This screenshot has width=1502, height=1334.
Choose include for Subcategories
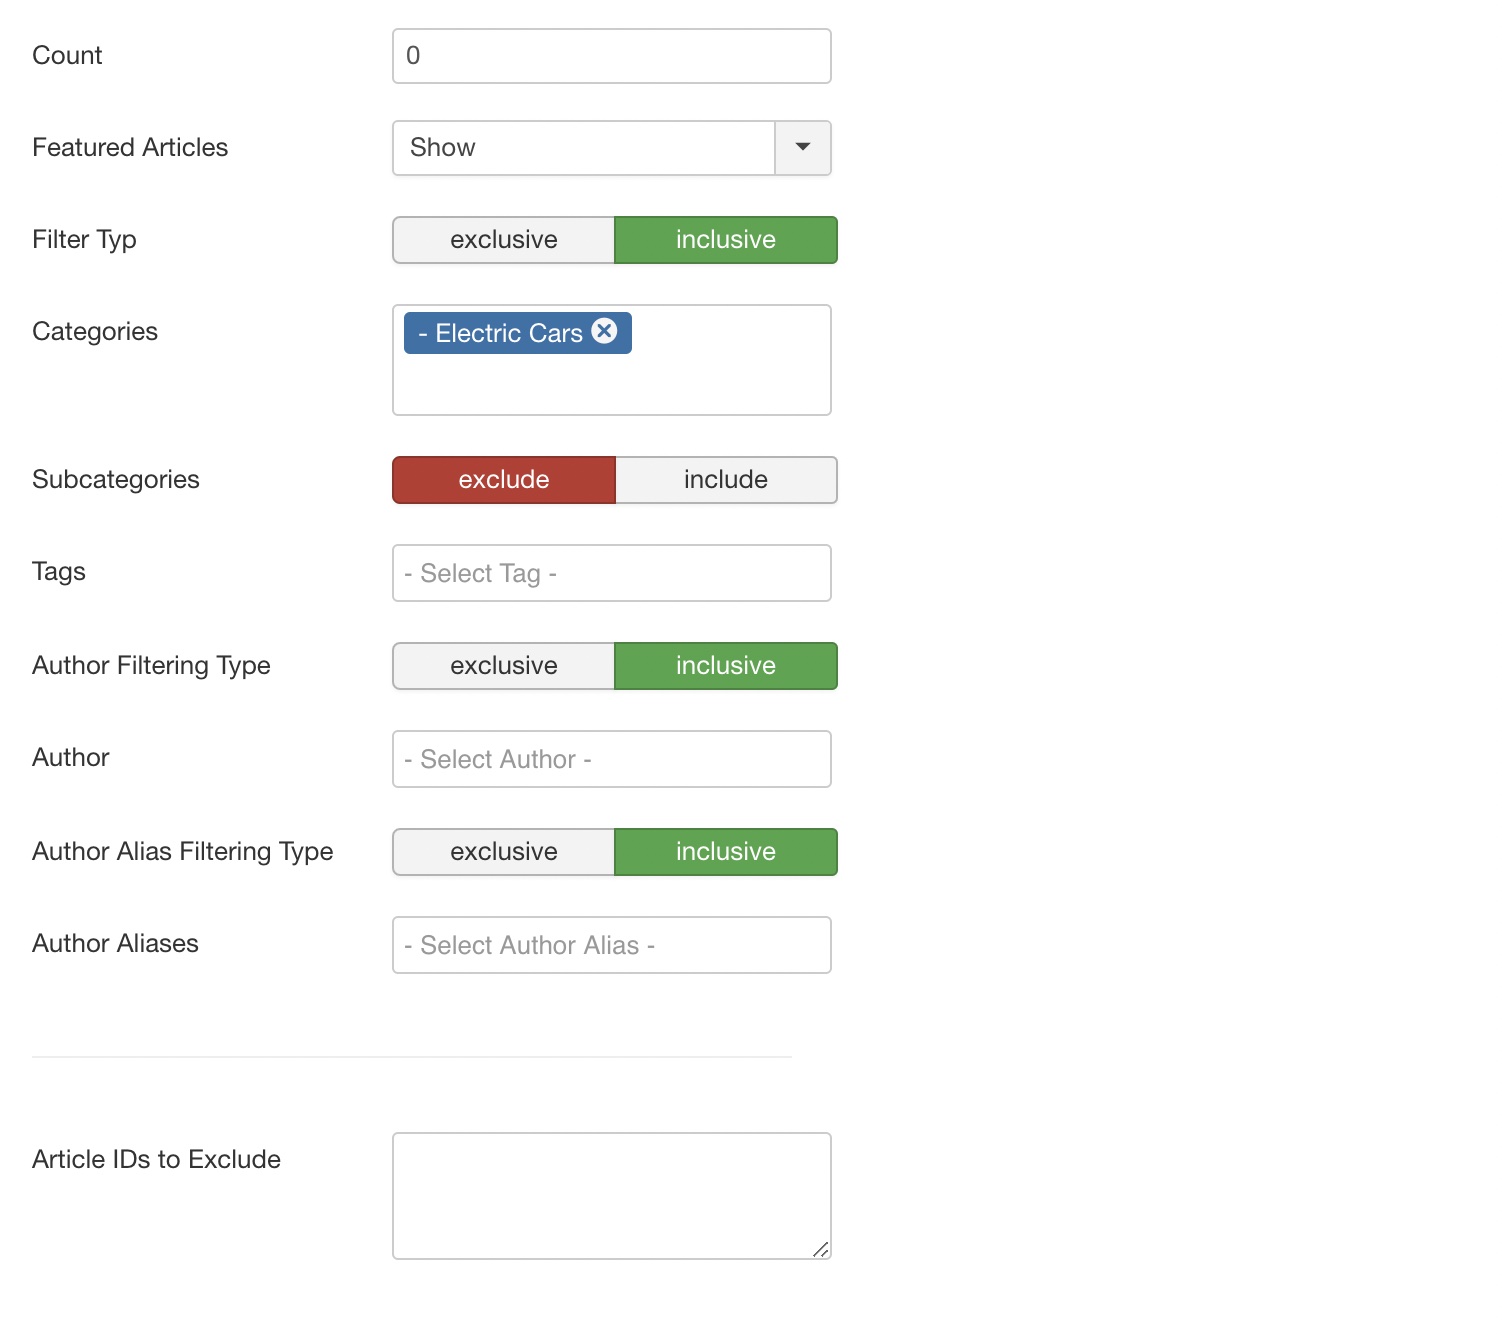click(x=726, y=480)
